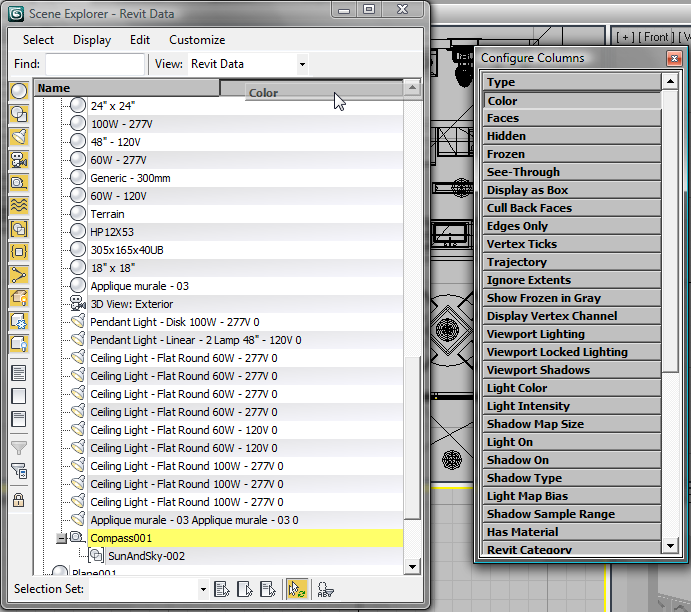Select Trajectory column entry

(572, 262)
